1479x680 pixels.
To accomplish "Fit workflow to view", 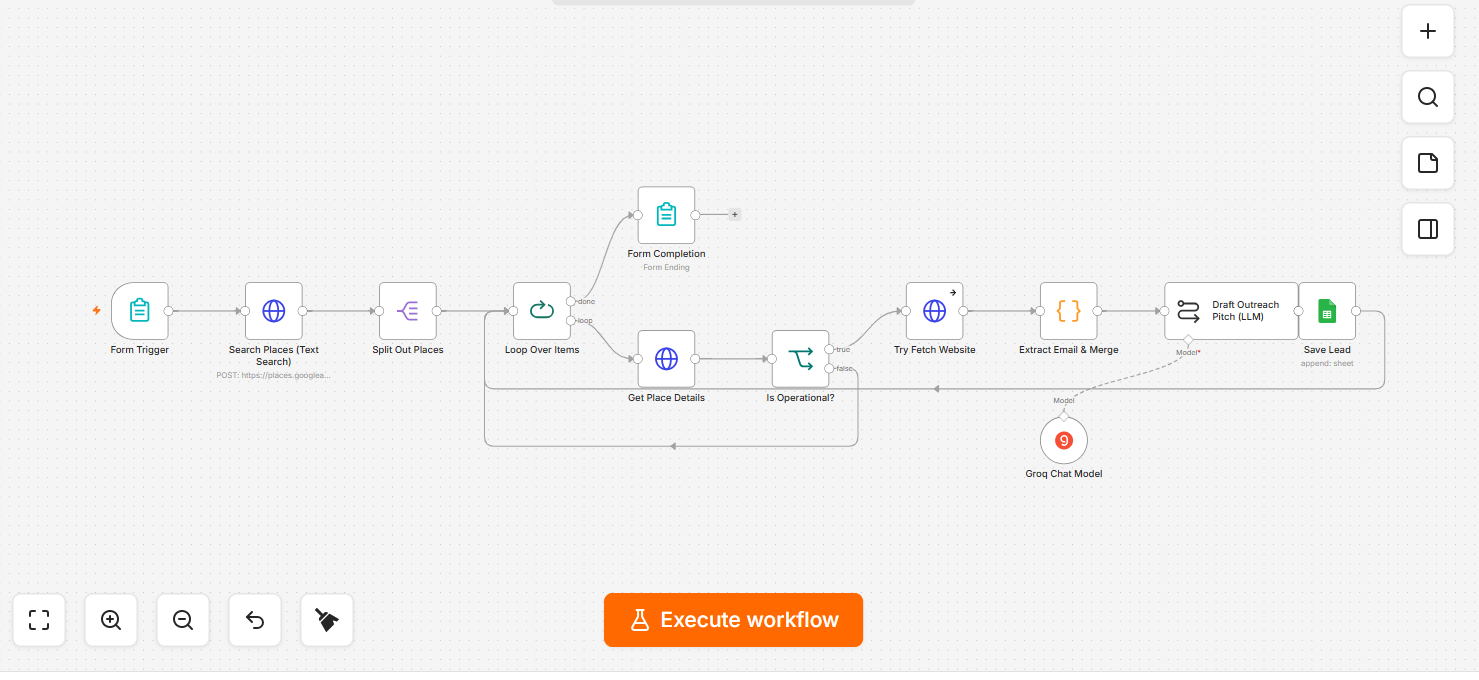I will click(x=39, y=620).
